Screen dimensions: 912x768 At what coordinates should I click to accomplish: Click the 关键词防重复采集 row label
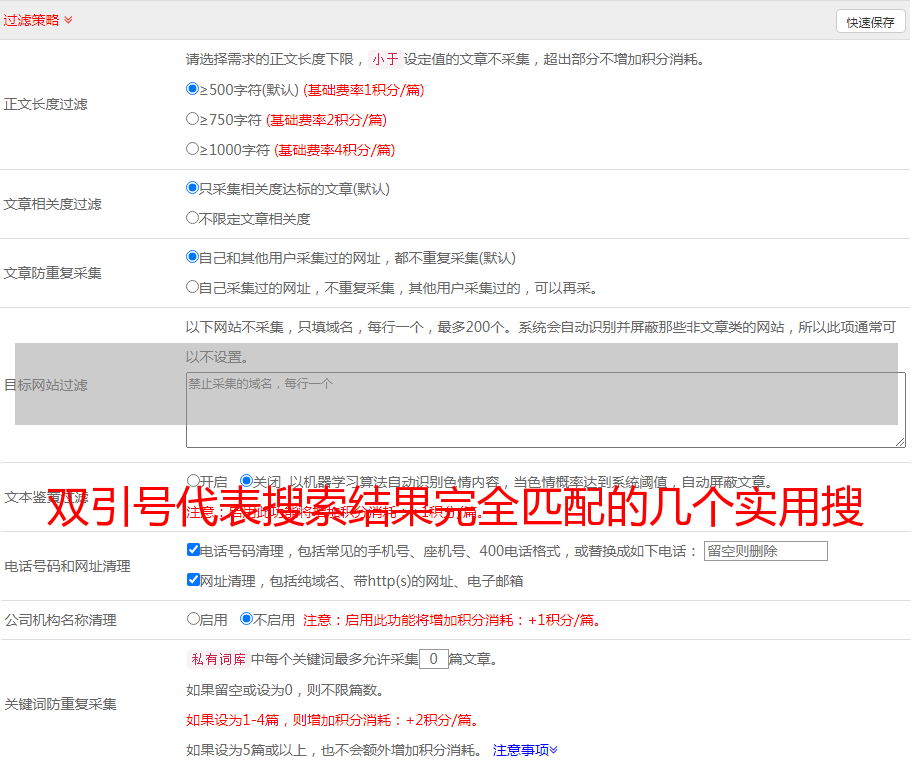[x=60, y=704]
